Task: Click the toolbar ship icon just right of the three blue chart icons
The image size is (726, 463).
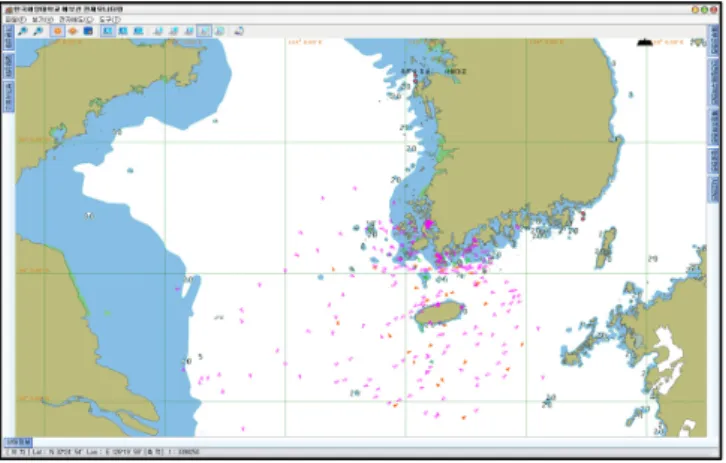Action: [x=158, y=31]
